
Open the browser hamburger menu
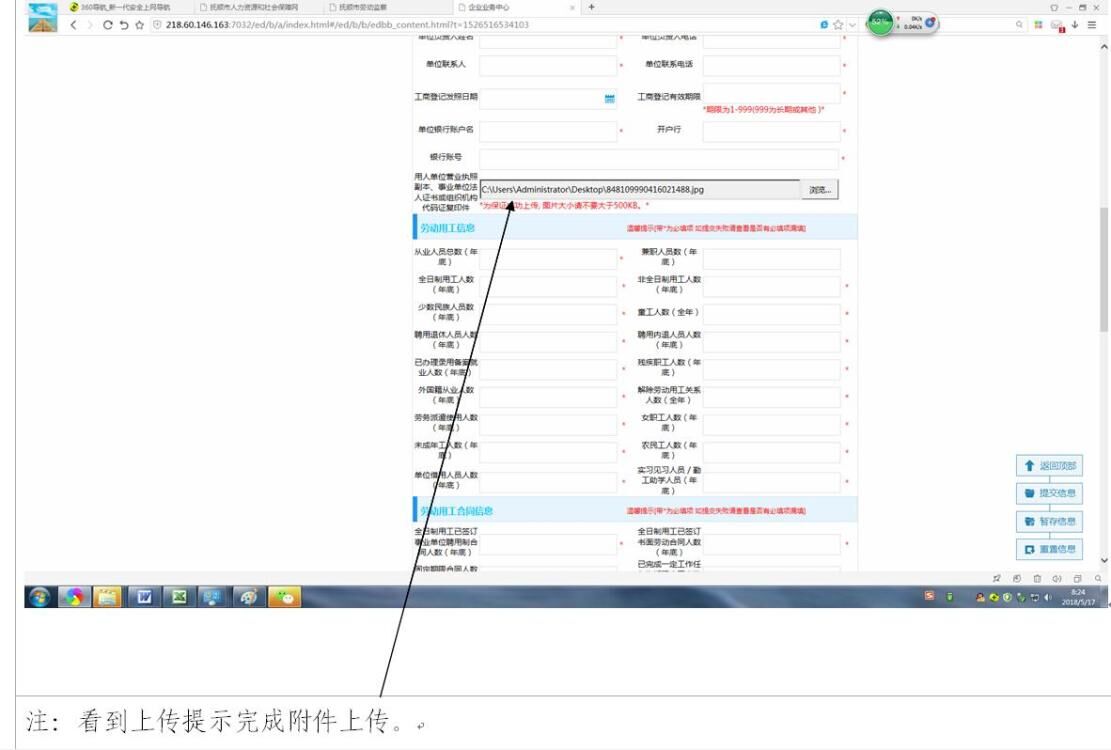click(x=1092, y=25)
